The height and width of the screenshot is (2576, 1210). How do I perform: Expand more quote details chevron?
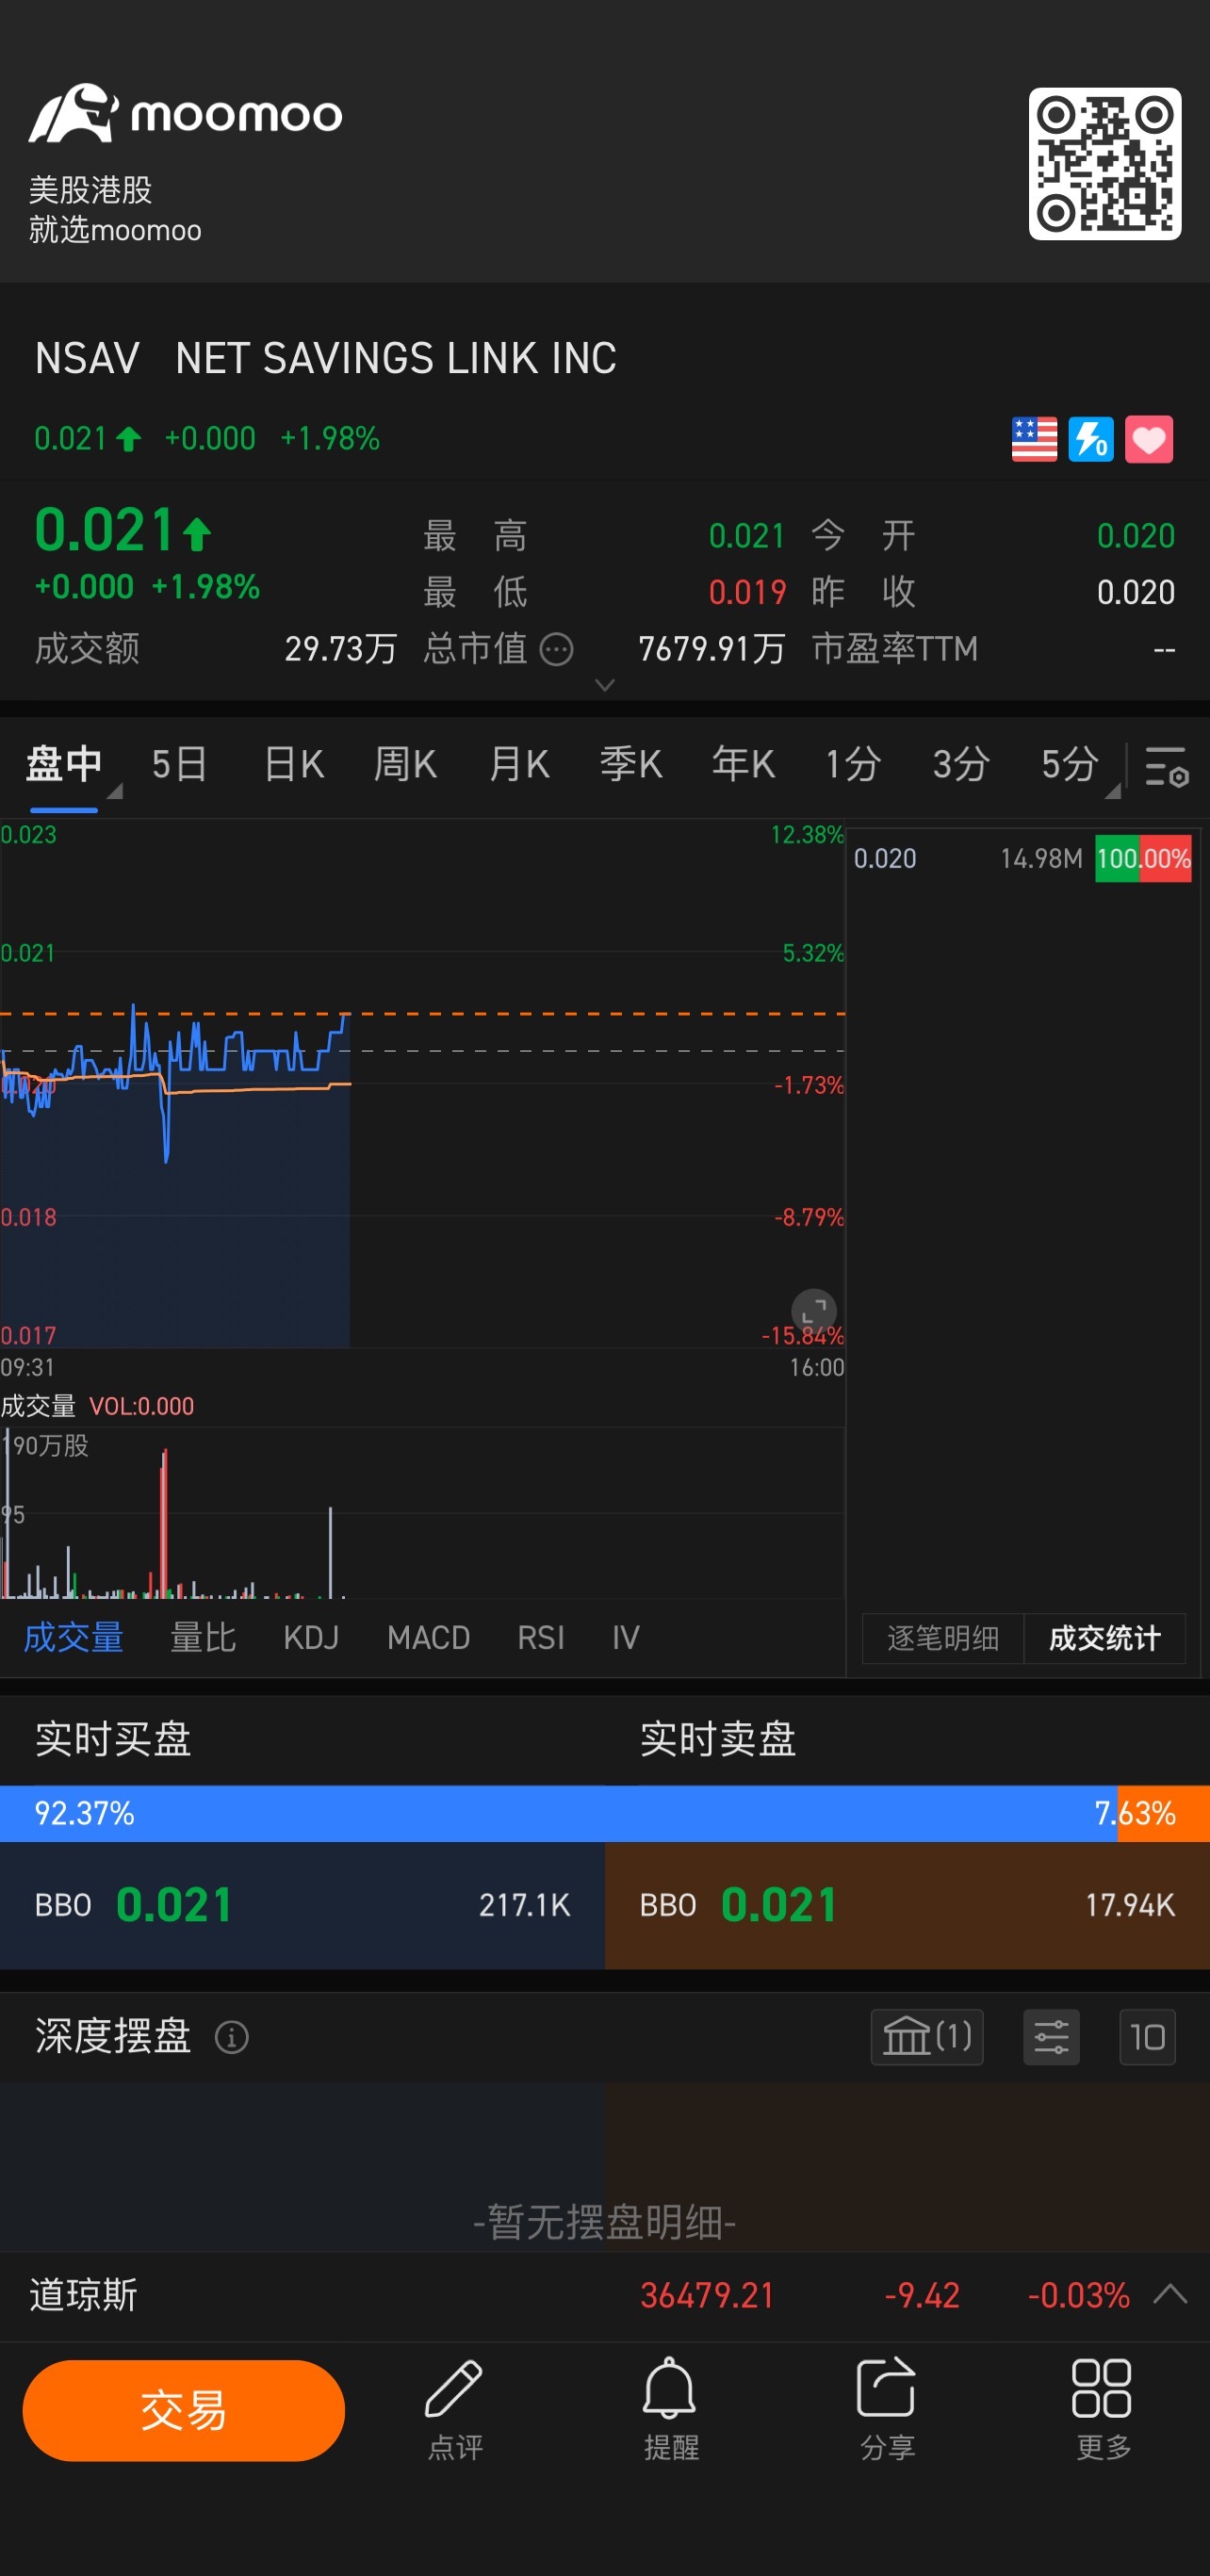coord(604,685)
